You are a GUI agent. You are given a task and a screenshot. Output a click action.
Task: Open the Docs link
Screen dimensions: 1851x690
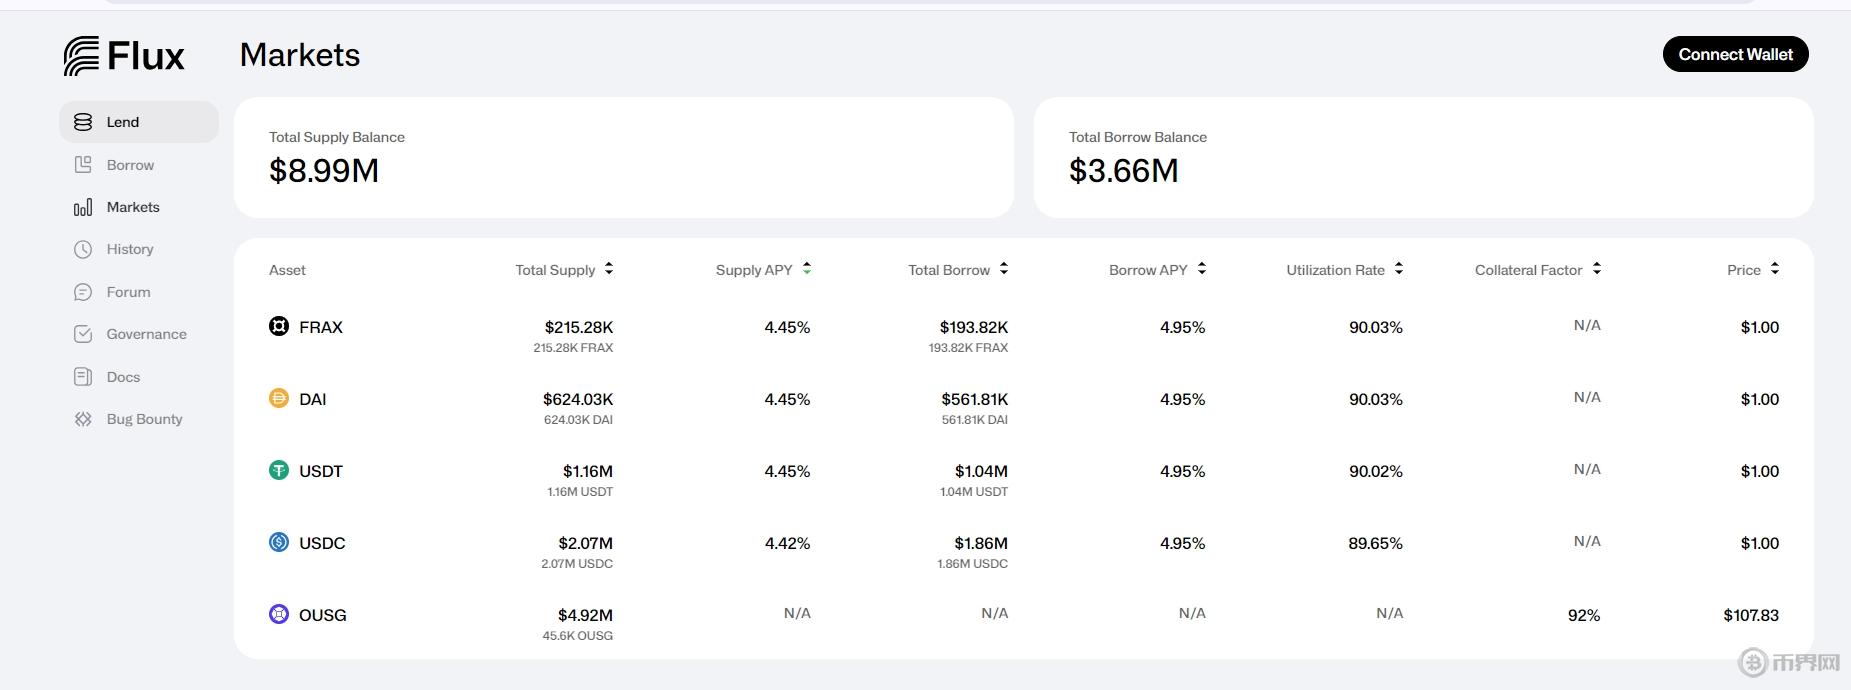[x=139, y=377]
